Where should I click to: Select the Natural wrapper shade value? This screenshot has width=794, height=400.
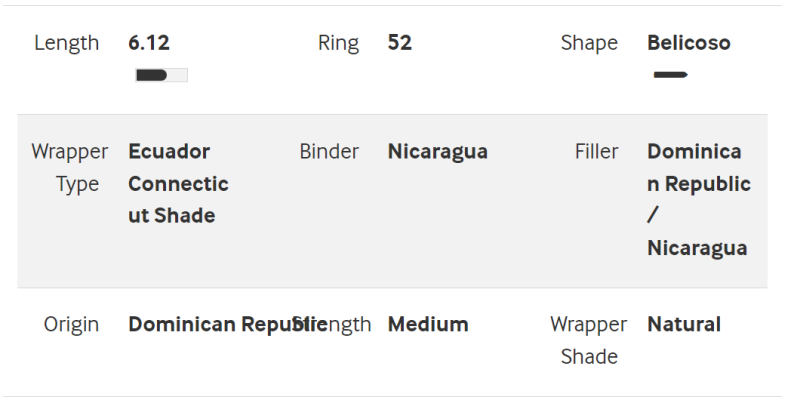click(684, 325)
